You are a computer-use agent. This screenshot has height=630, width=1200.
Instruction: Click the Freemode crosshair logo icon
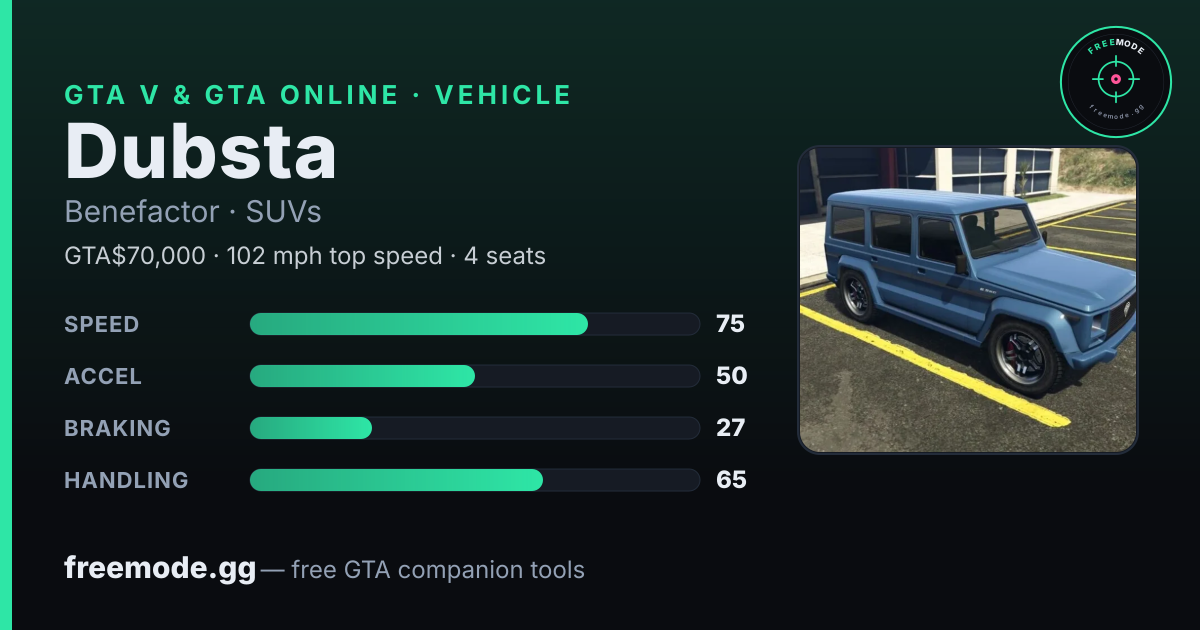[x=1115, y=80]
